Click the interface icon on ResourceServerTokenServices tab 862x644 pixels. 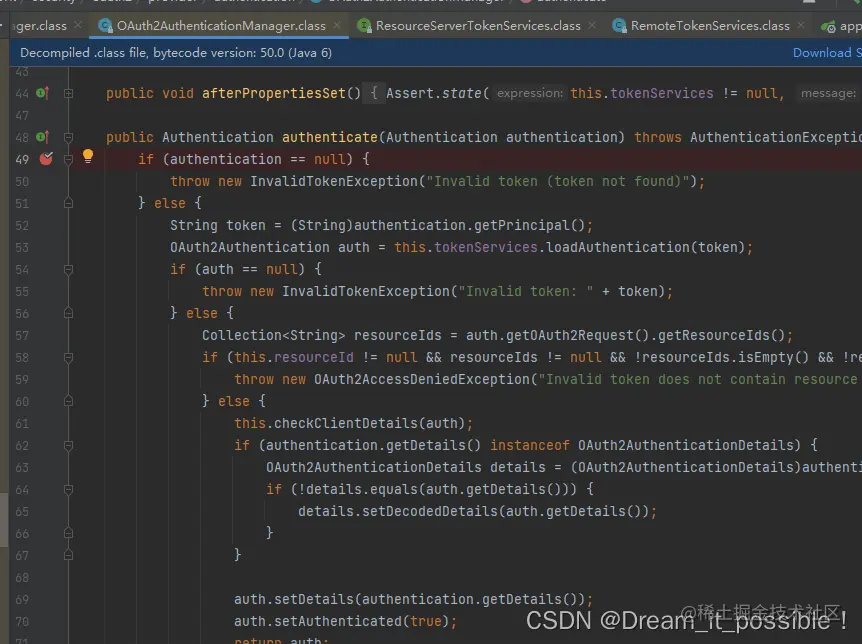point(364,26)
